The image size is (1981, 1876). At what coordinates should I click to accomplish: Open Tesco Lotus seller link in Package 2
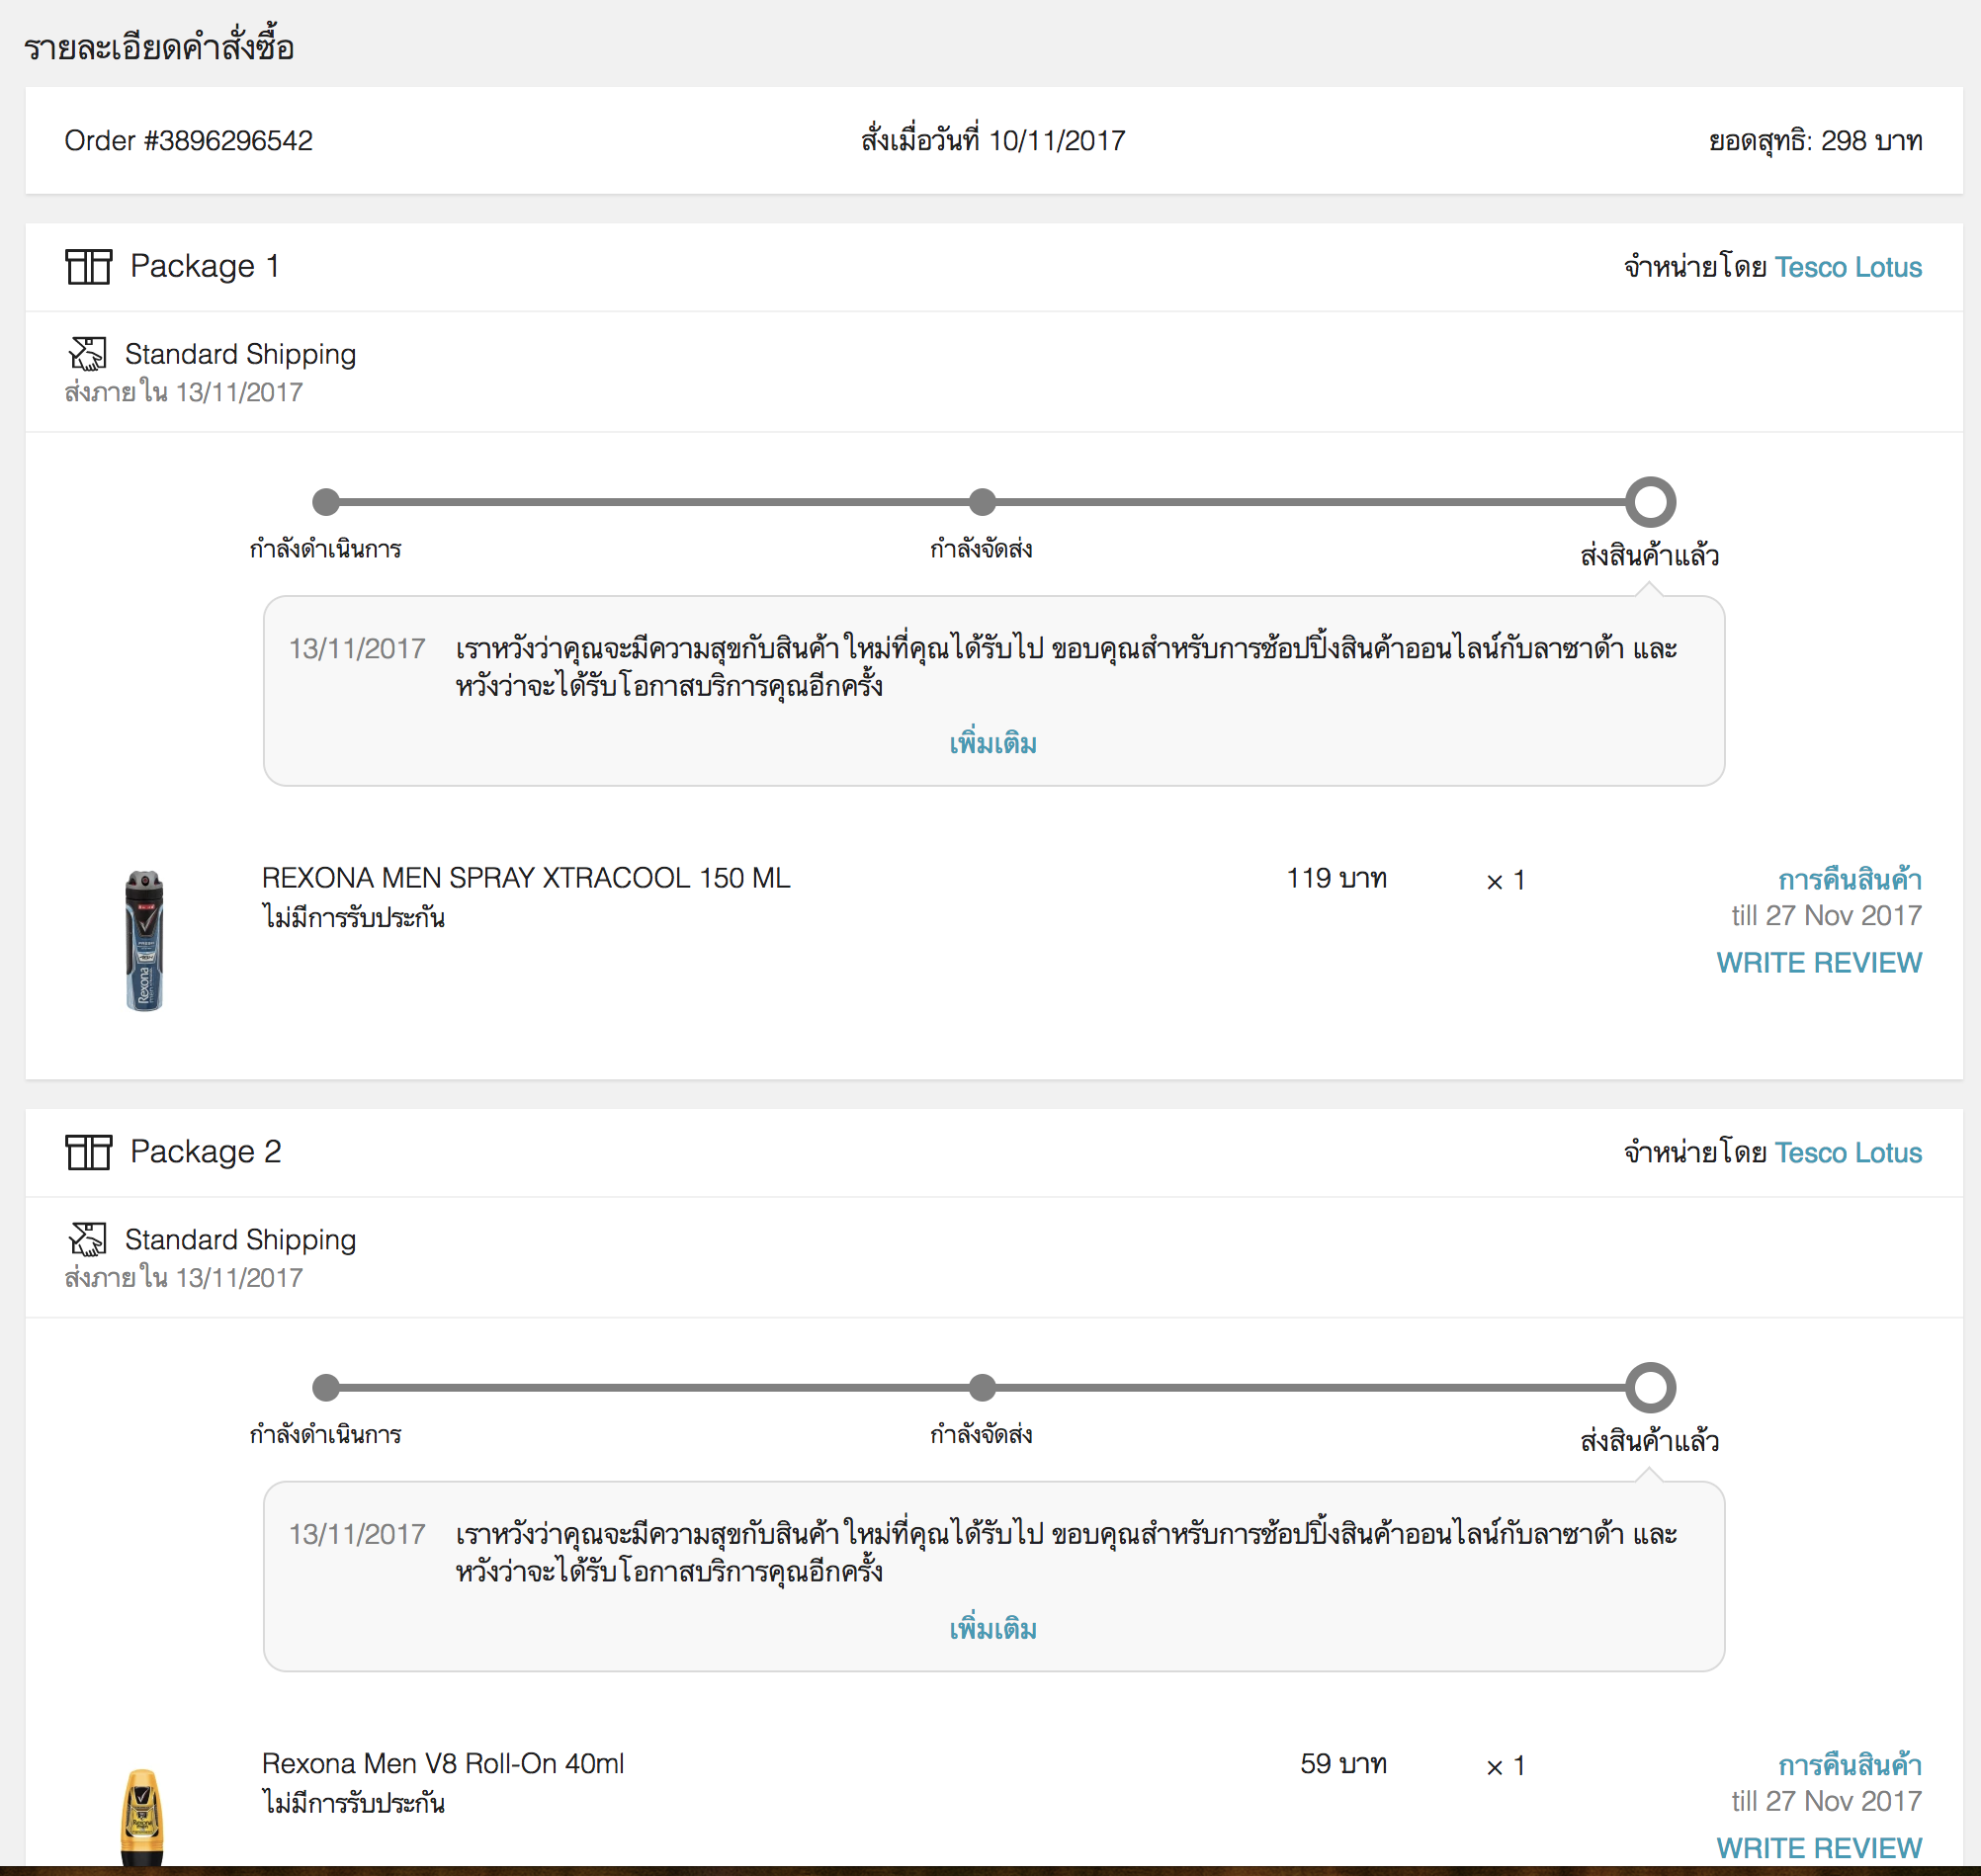pos(1847,1152)
